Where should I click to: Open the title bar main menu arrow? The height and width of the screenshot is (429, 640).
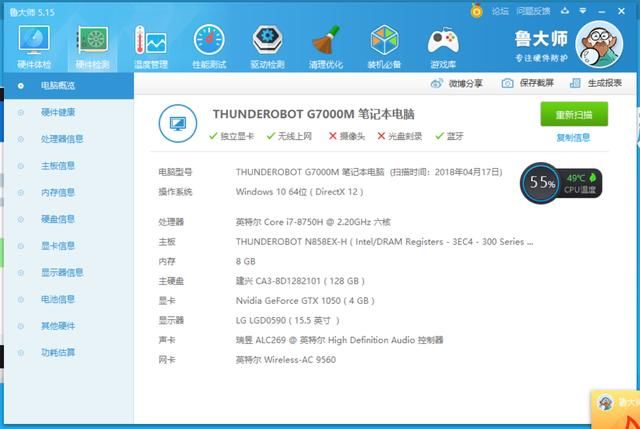[x=583, y=11]
